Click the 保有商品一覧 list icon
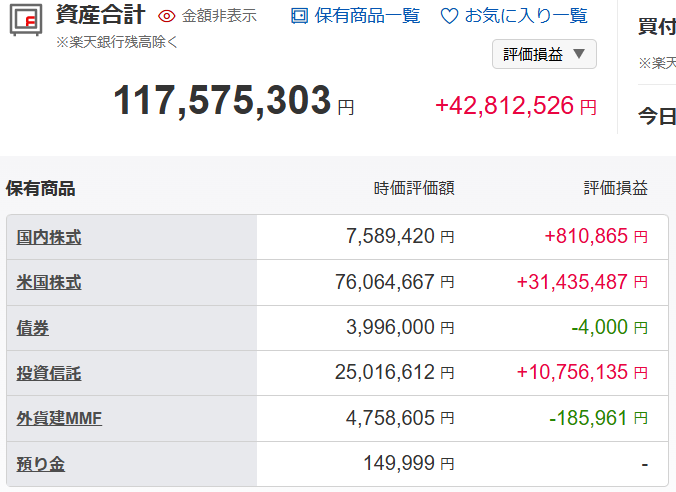This screenshot has width=676, height=492. pos(299,16)
